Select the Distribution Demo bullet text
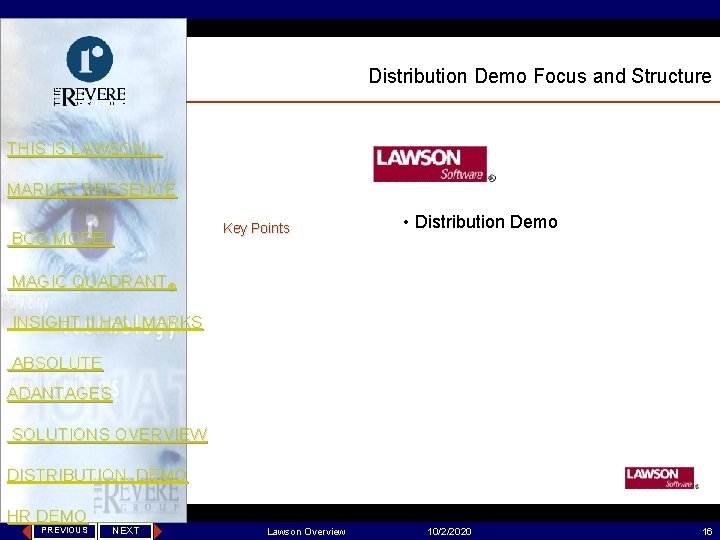Image resolution: width=720 pixels, height=540 pixels. click(486, 222)
